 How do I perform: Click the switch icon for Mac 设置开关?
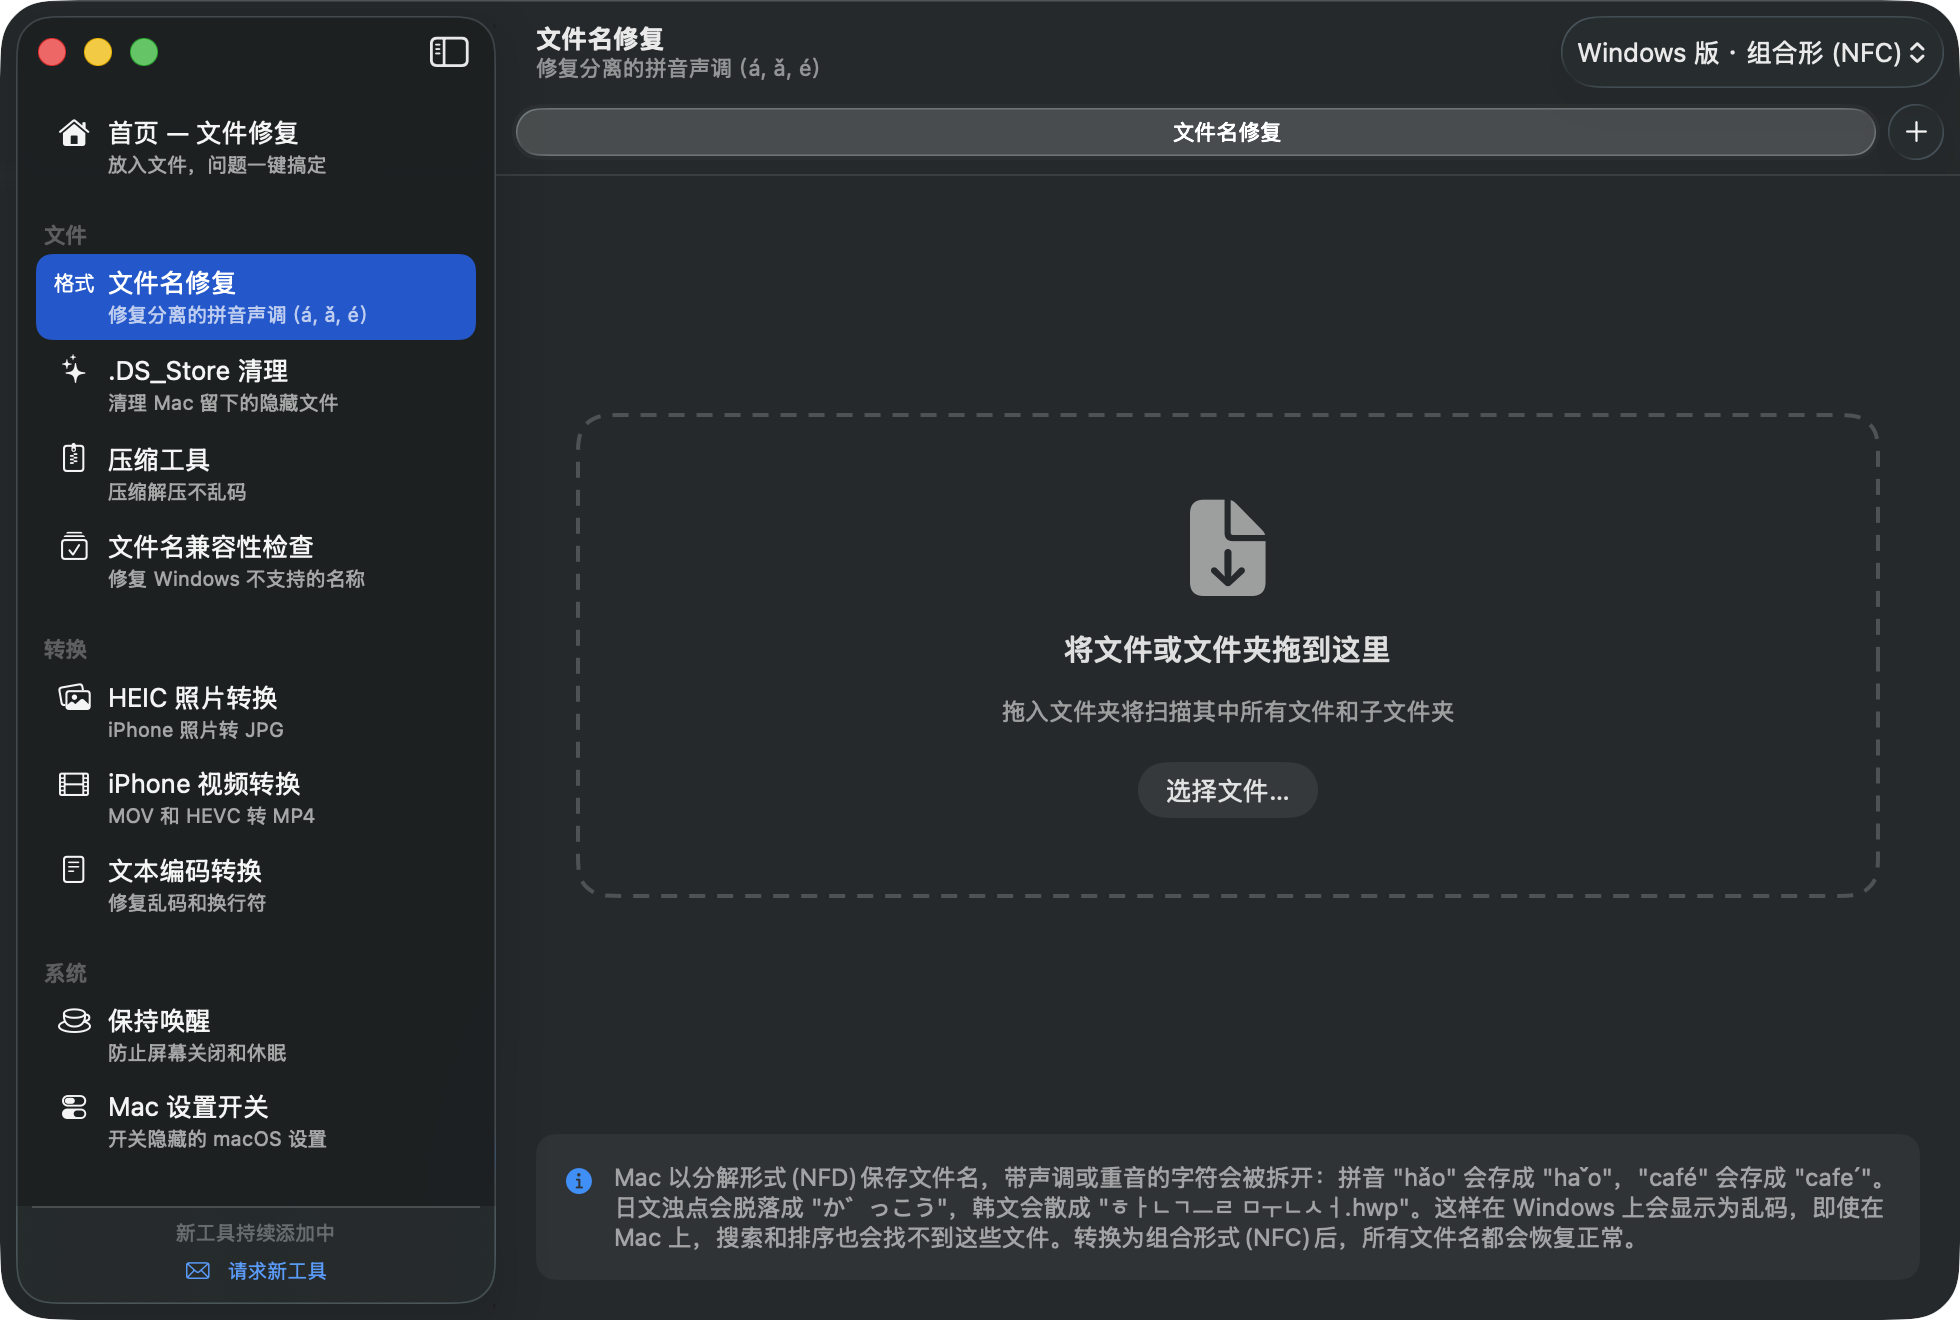pos(74,1107)
